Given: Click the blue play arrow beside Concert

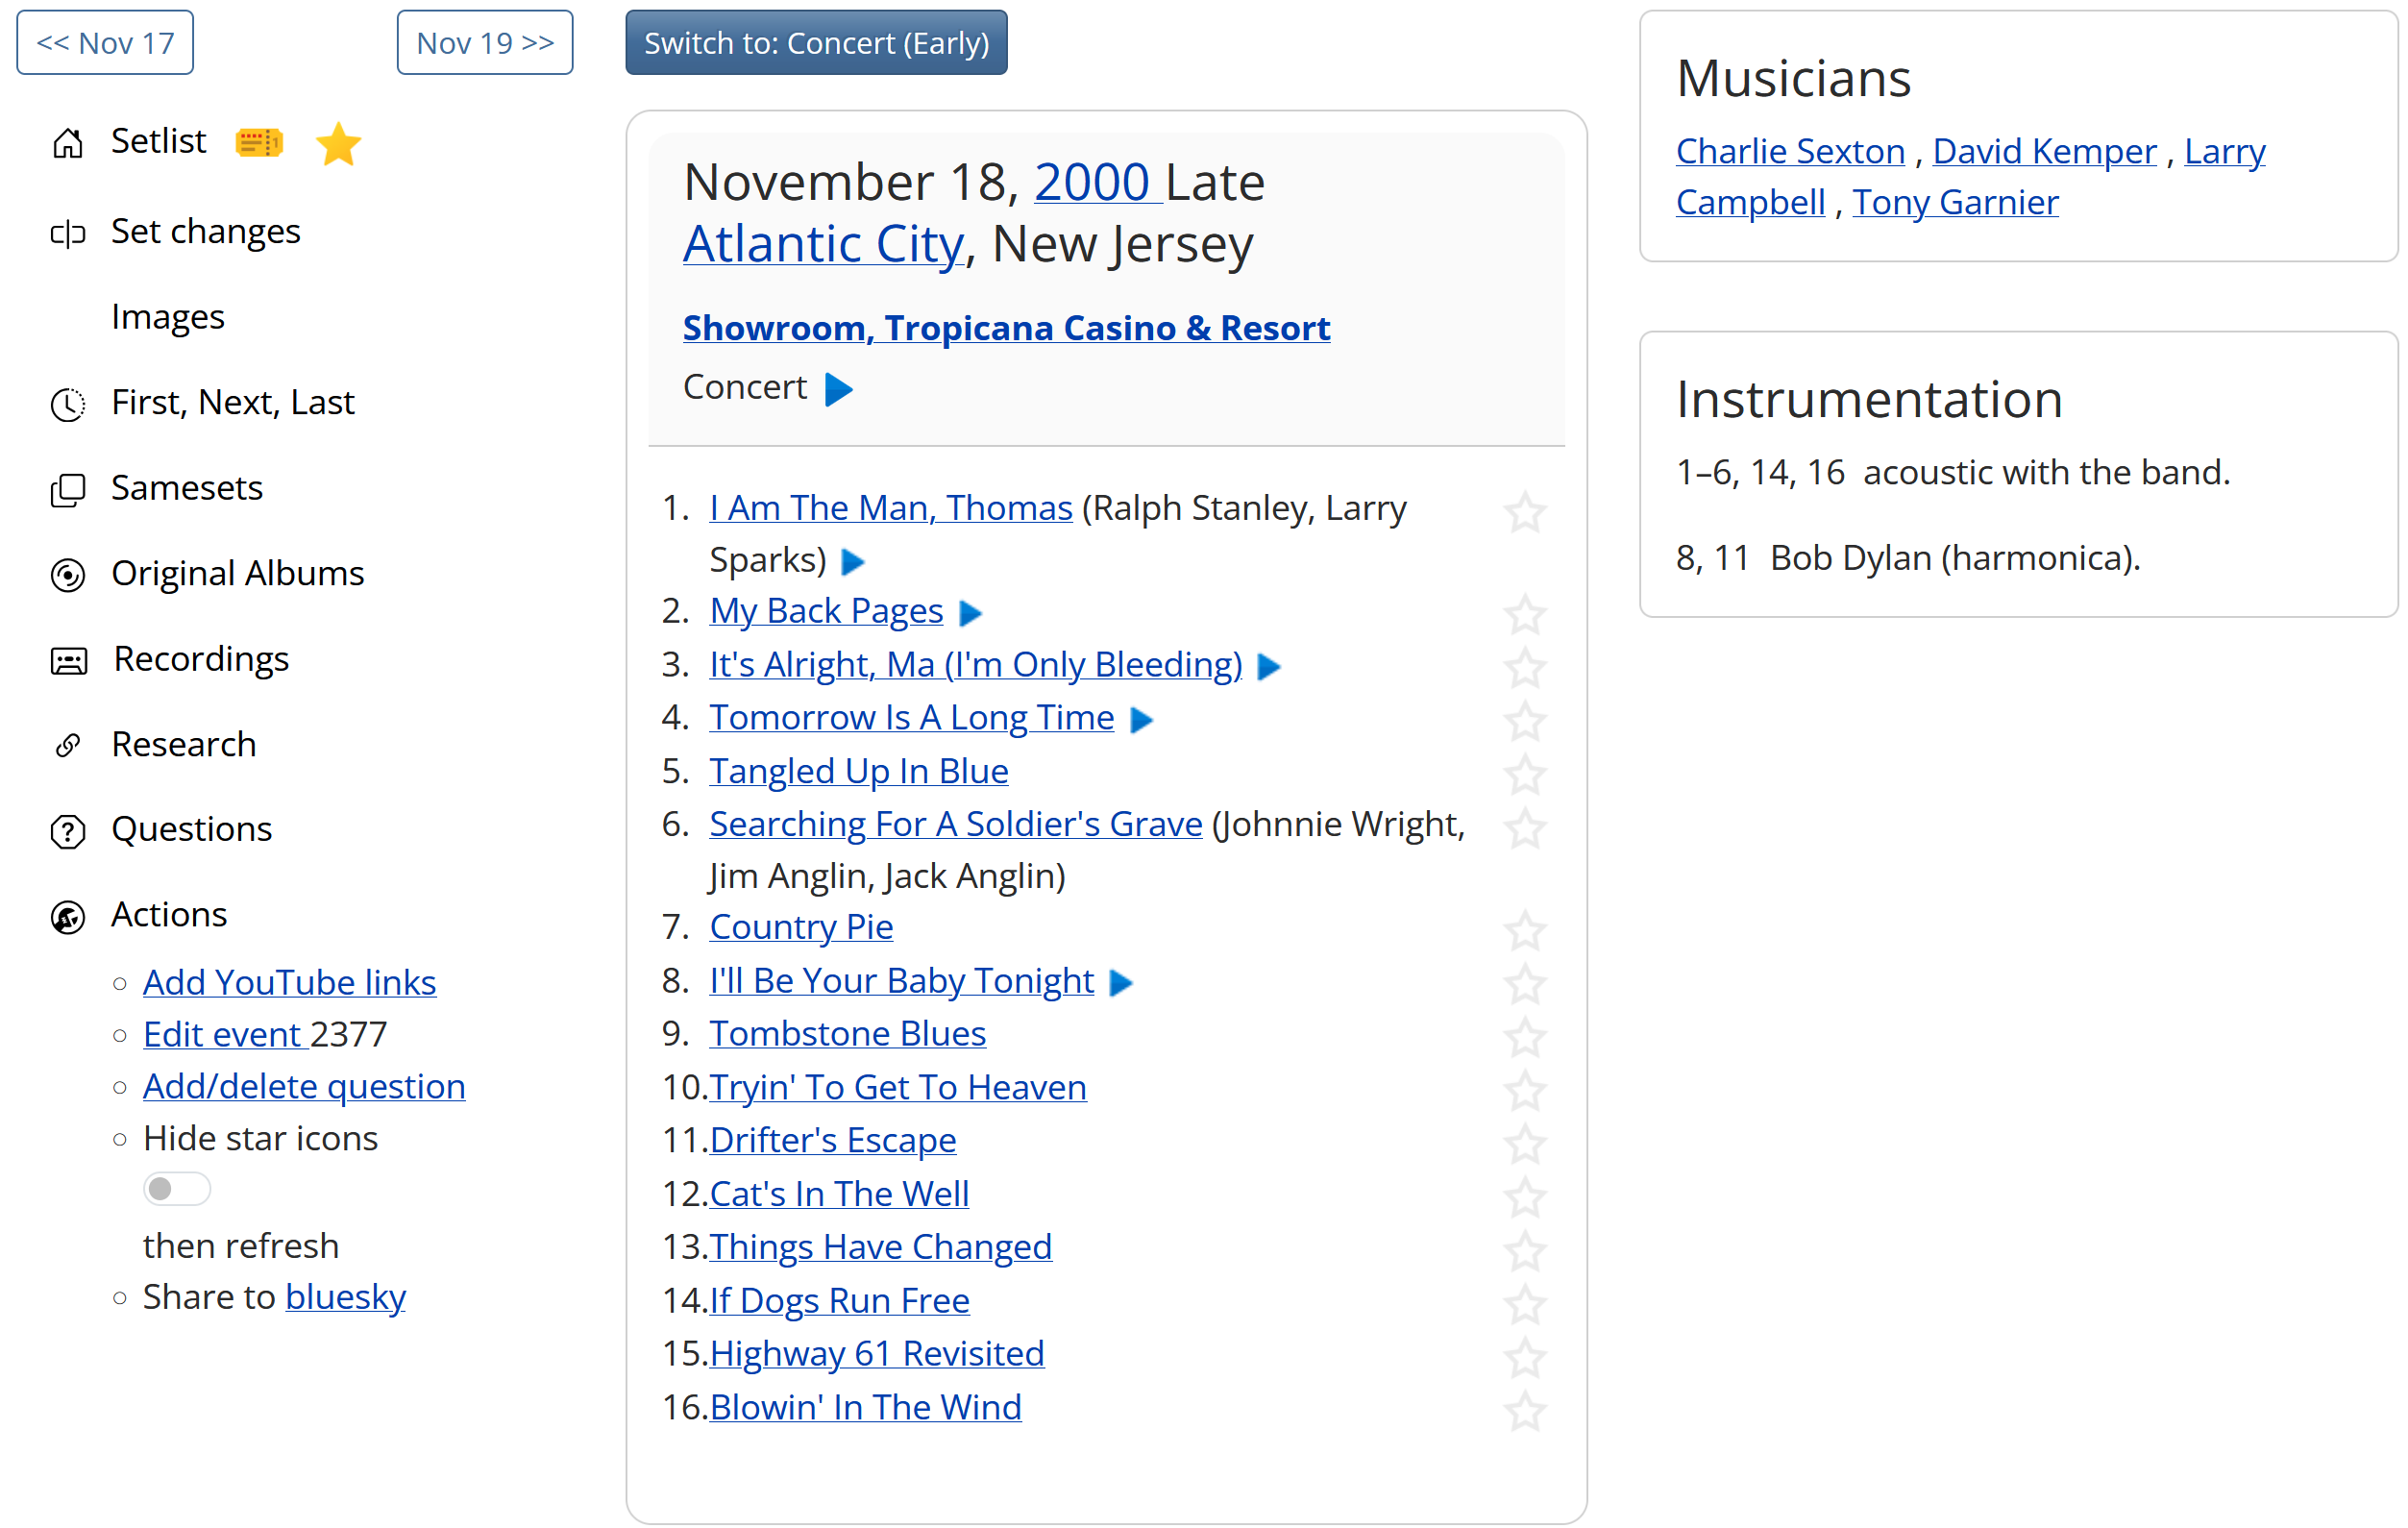Looking at the screenshot, I should click(838, 389).
